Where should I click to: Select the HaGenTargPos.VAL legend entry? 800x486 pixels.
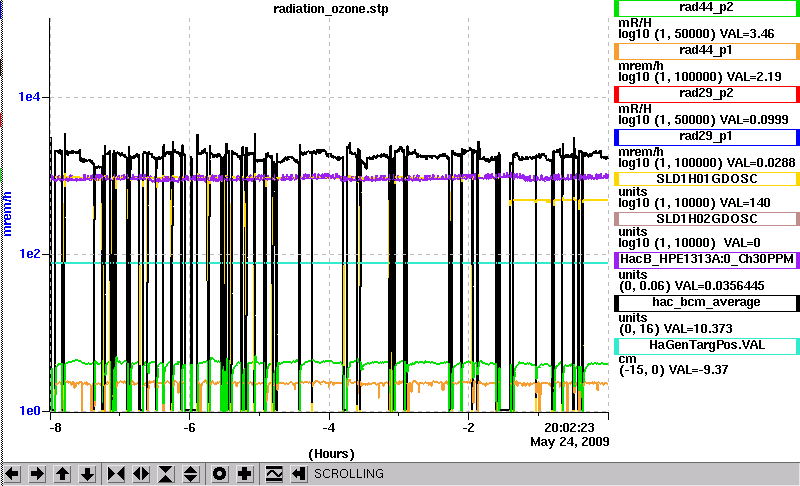pyautogui.click(x=707, y=346)
